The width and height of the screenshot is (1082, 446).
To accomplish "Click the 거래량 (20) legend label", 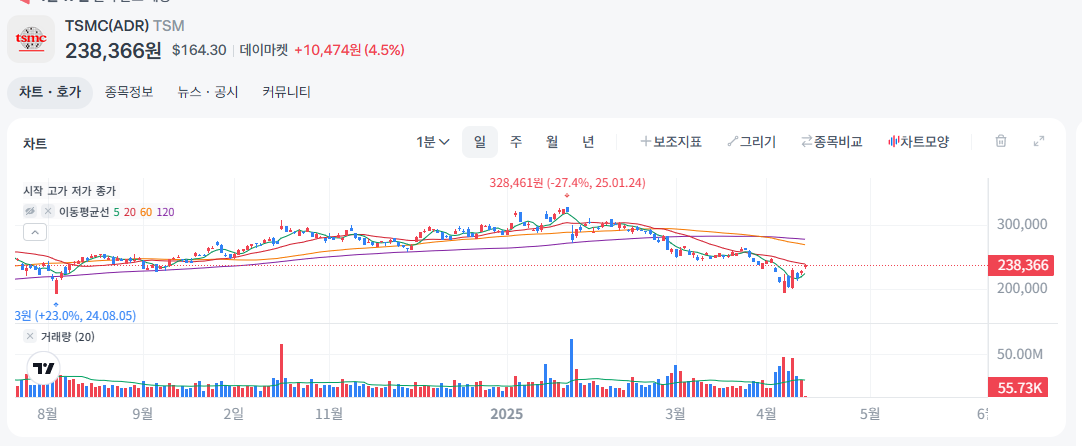I will (x=68, y=337).
